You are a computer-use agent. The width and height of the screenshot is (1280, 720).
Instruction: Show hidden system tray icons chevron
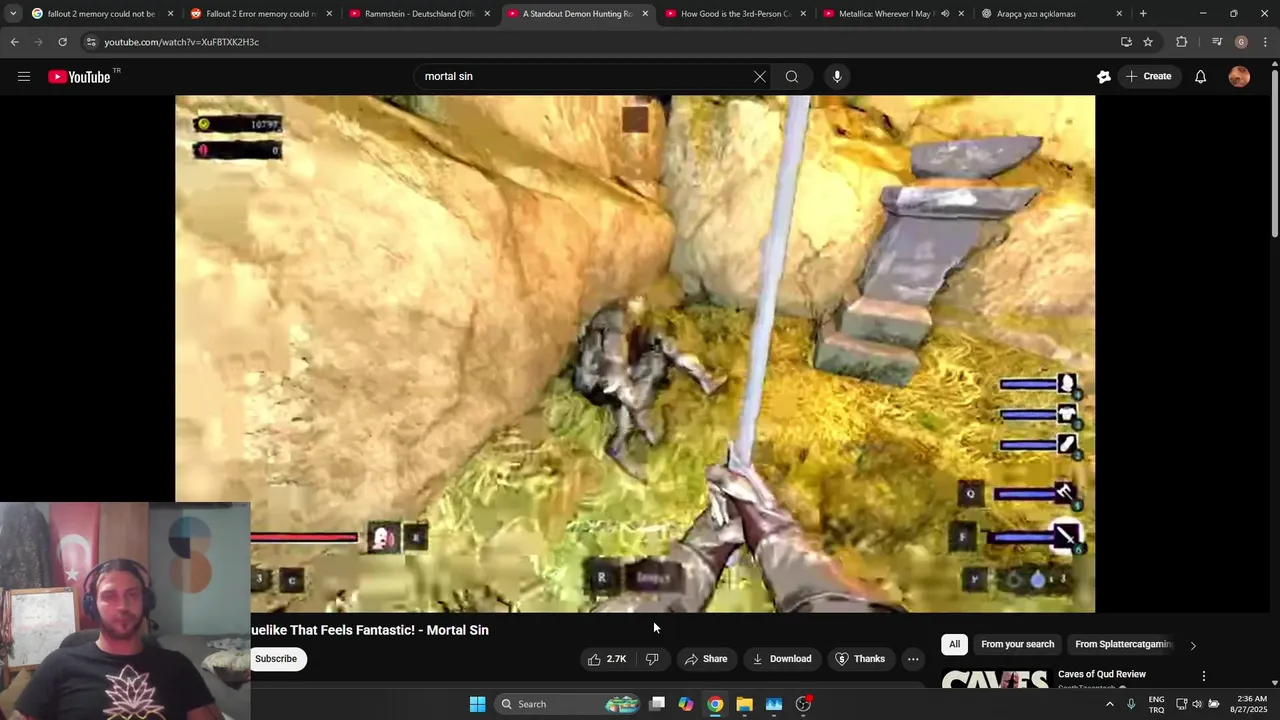coord(1109,704)
